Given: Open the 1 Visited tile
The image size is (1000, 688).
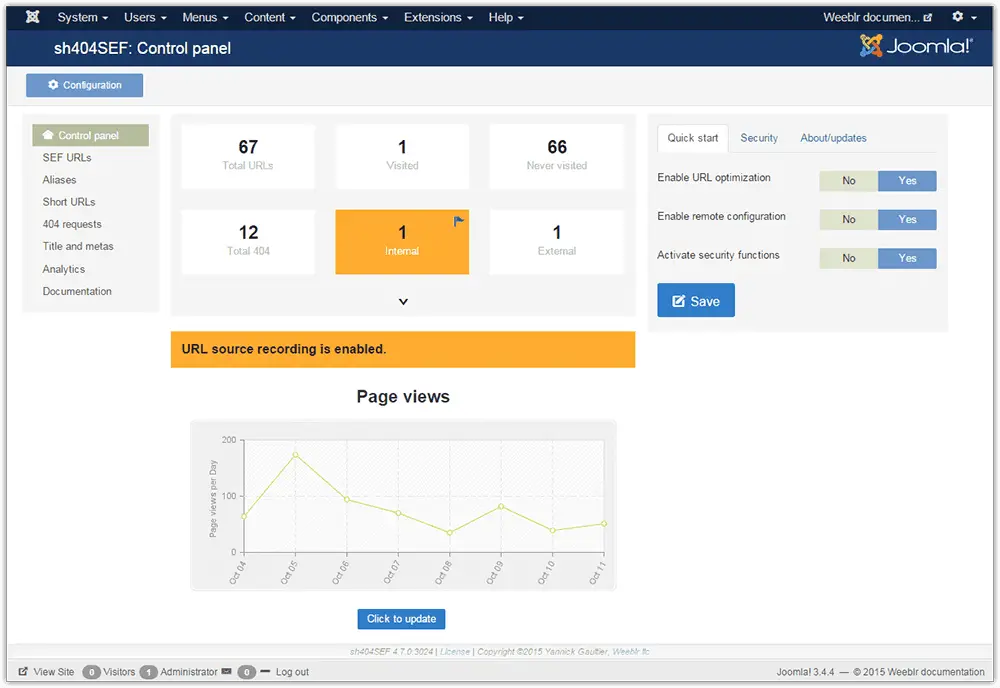Looking at the screenshot, I should click(x=402, y=156).
